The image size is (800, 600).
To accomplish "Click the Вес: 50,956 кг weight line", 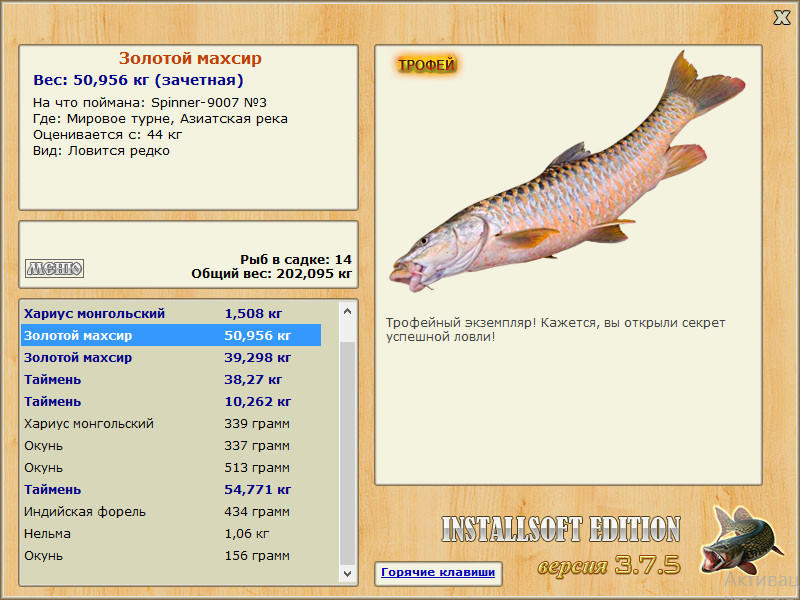I will (138, 80).
